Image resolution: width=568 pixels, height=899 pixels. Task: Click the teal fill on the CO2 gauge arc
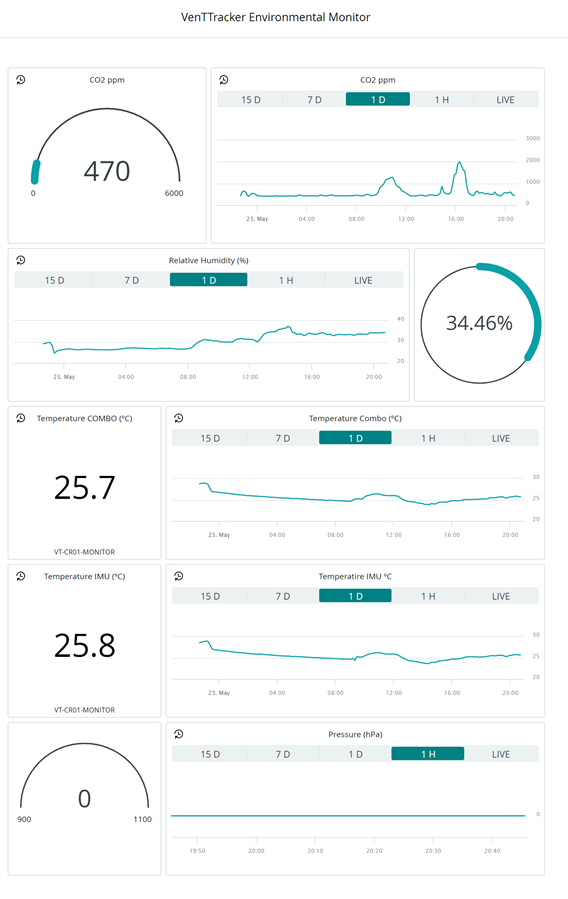pos(35,172)
